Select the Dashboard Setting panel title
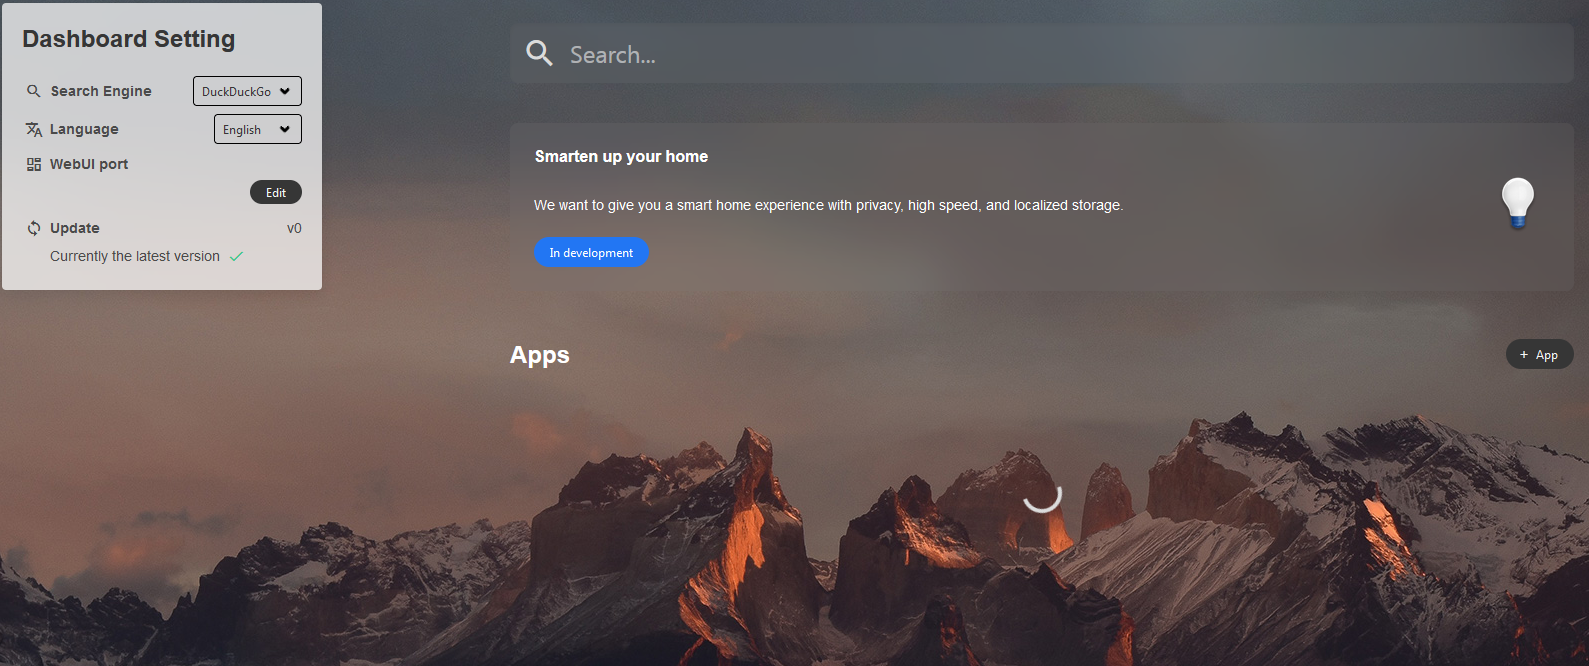The image size is (1589, 666). (129, 39)
